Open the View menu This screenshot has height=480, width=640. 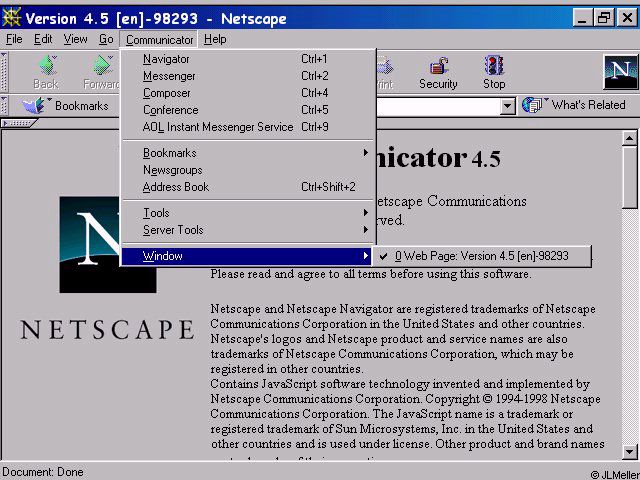76,39
